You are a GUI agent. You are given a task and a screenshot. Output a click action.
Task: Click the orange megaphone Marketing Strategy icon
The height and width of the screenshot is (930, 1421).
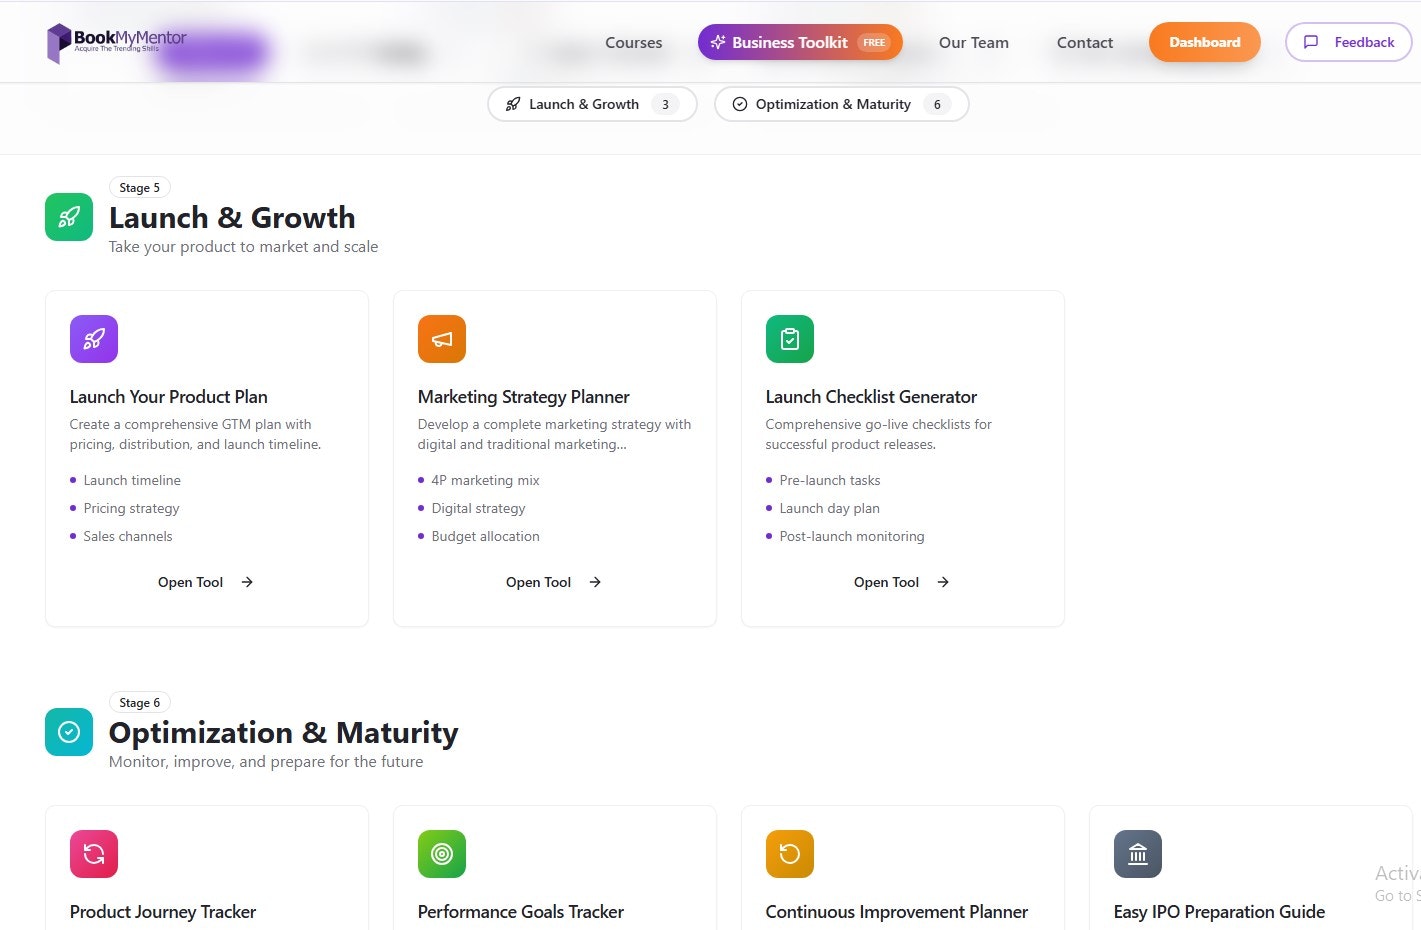point(441,339)
